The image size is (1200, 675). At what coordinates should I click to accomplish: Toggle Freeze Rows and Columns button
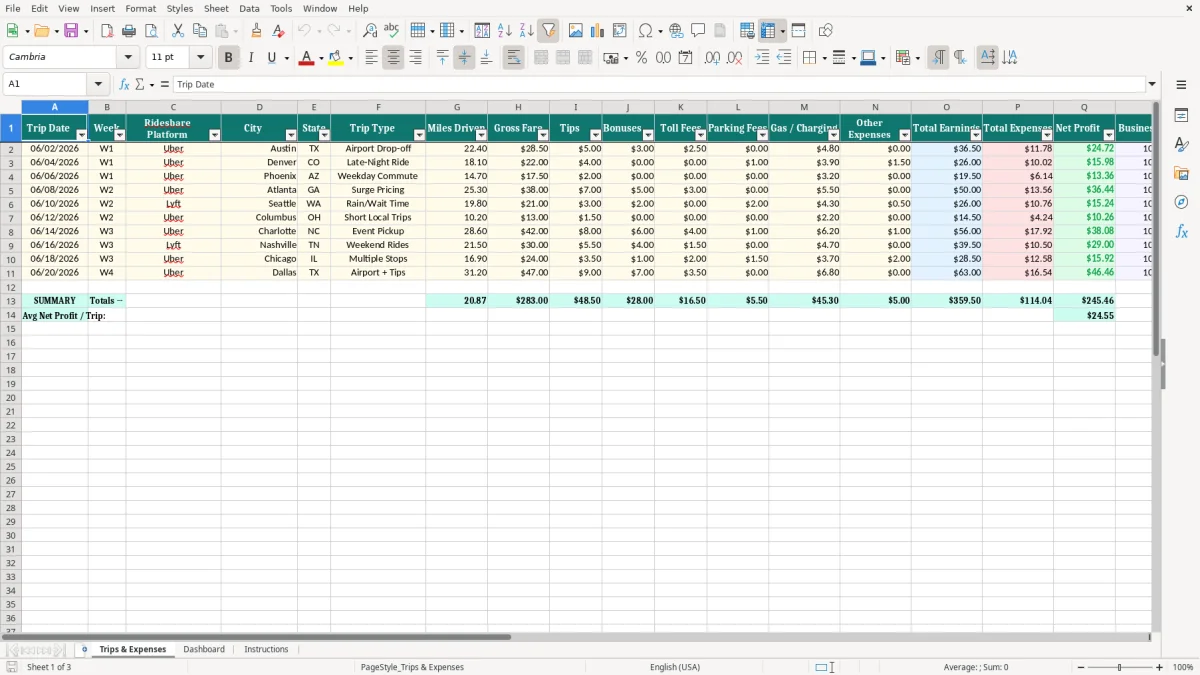(768, 31)
